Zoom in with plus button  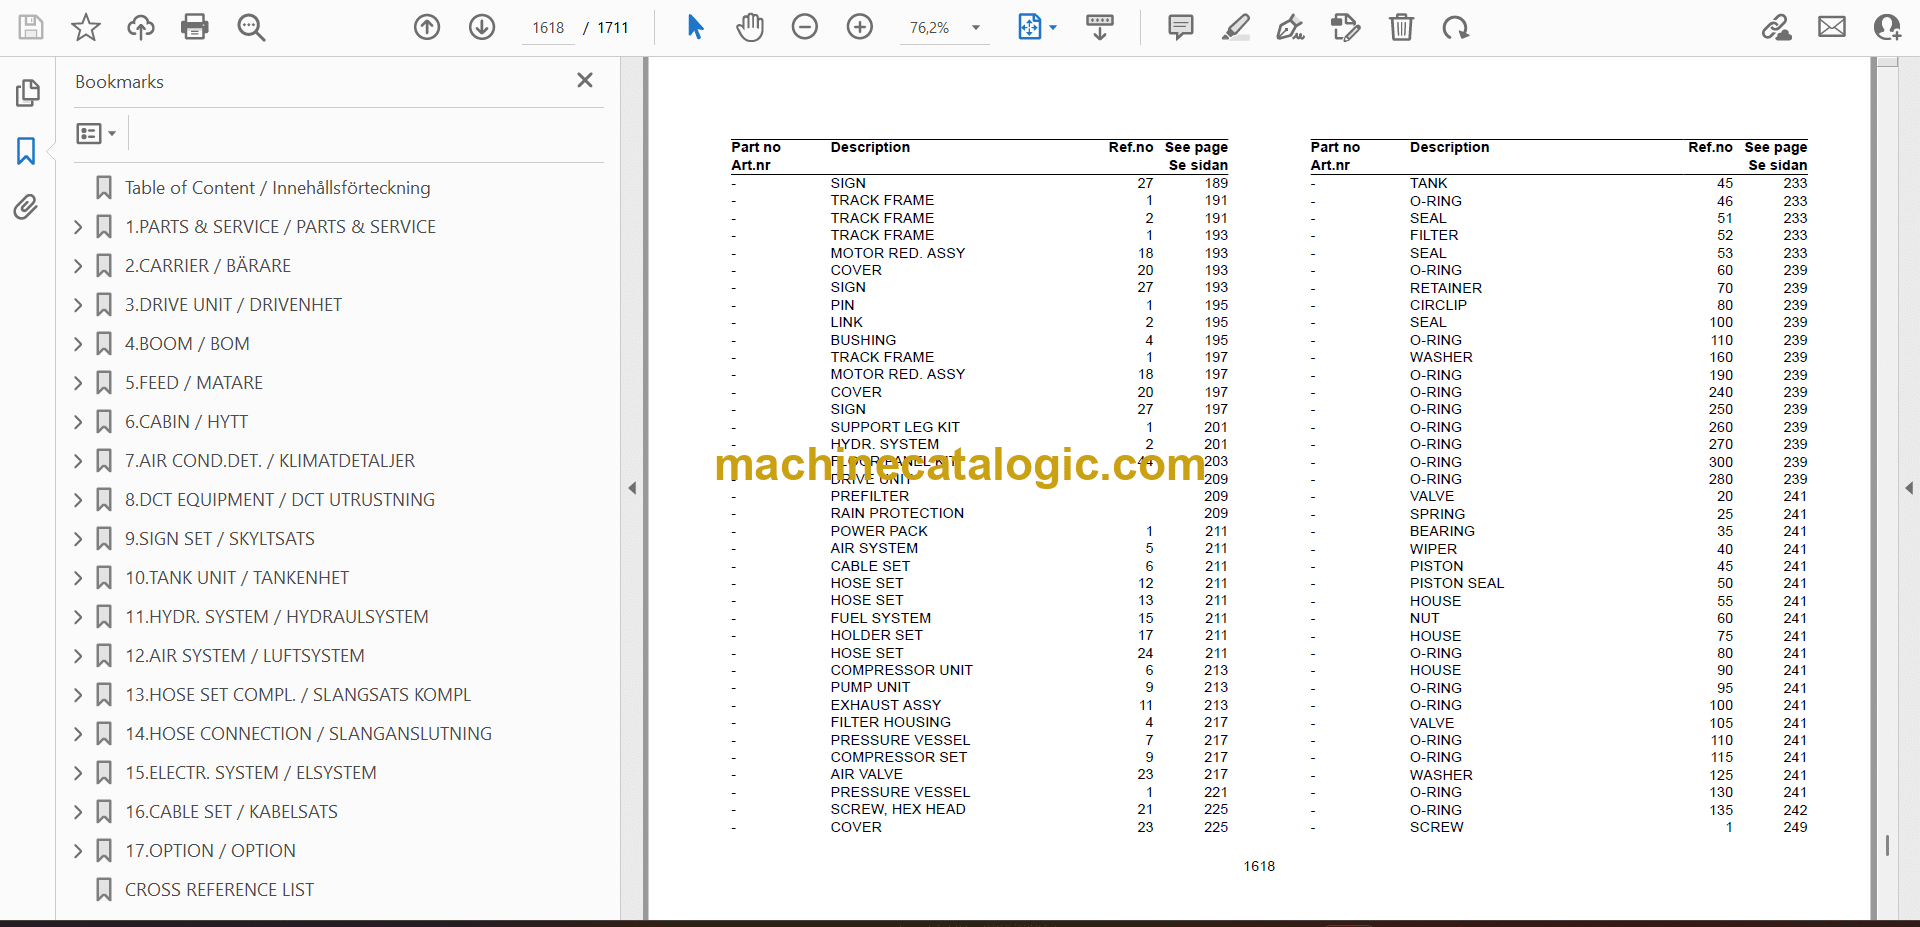[860, 27]
